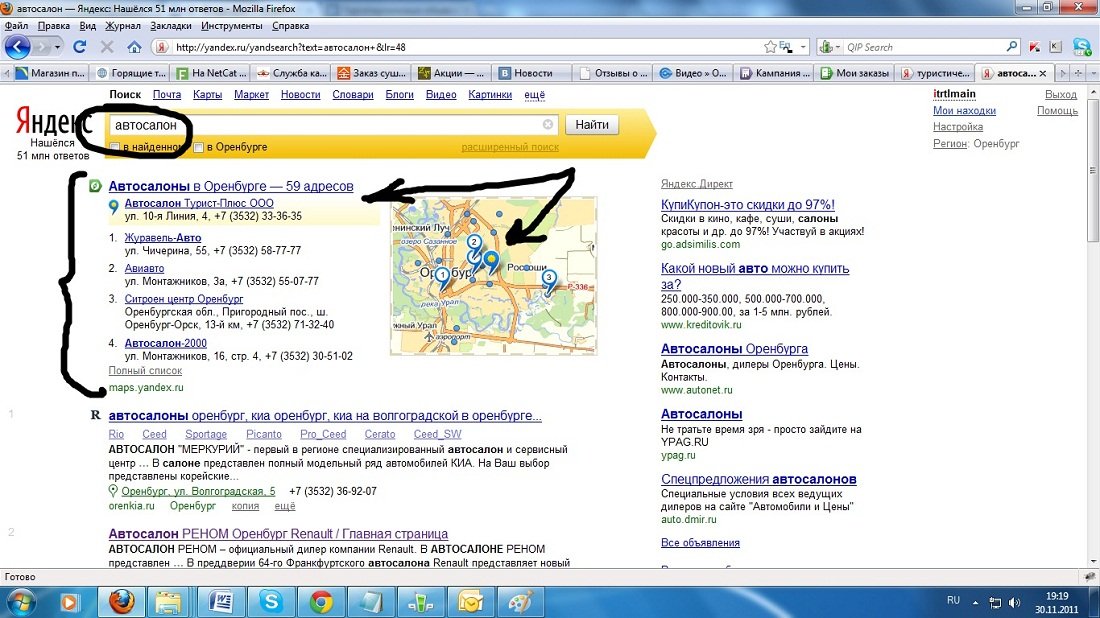Enable the 'в найденном' checkbox
The height and width of the screenshot is (618, 1100).
[x=115, y=148]
